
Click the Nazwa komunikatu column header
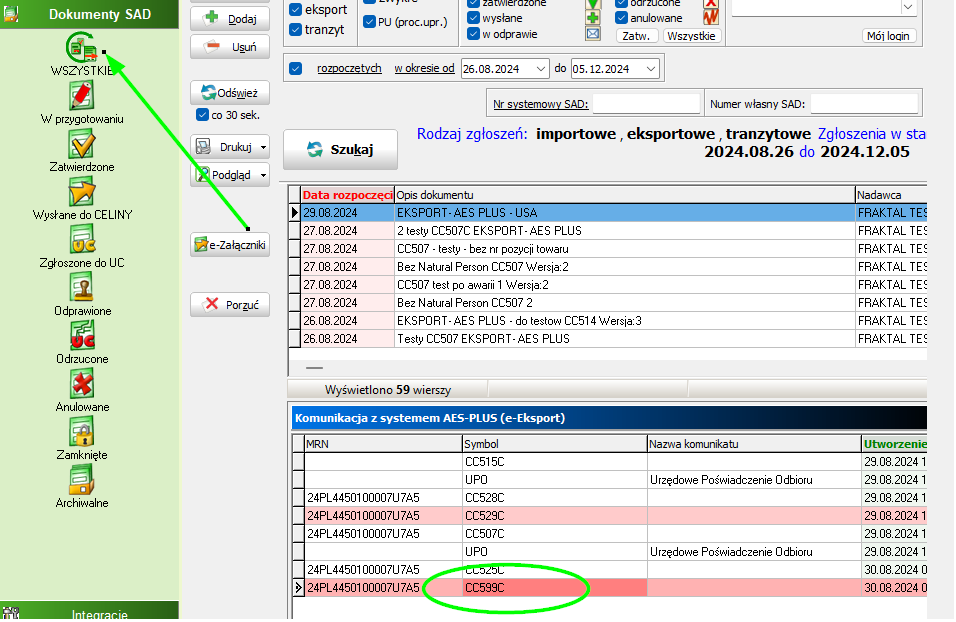[x=755, y=444]
